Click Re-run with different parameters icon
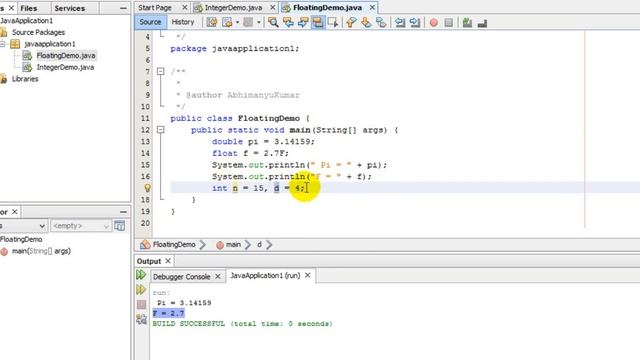The width and height of the screenshot is (640, 360). [x=141, y=289]
